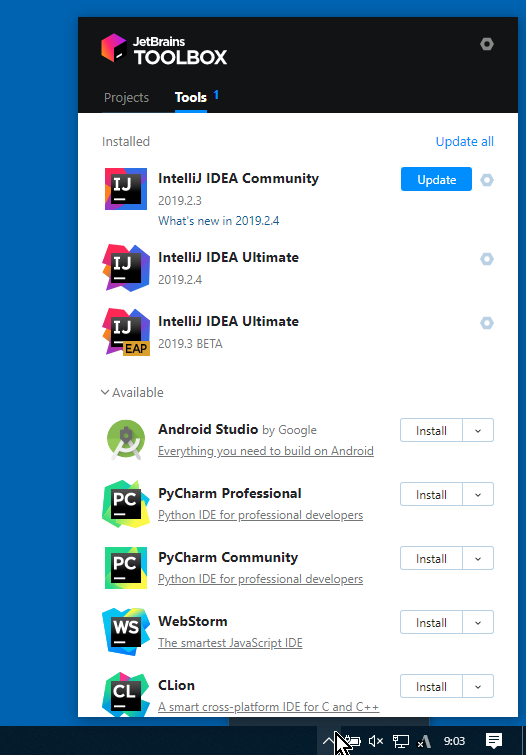Click the Tools tab update count badge
The width and height of the screenshot is (526, 755).
coord(216,94)
